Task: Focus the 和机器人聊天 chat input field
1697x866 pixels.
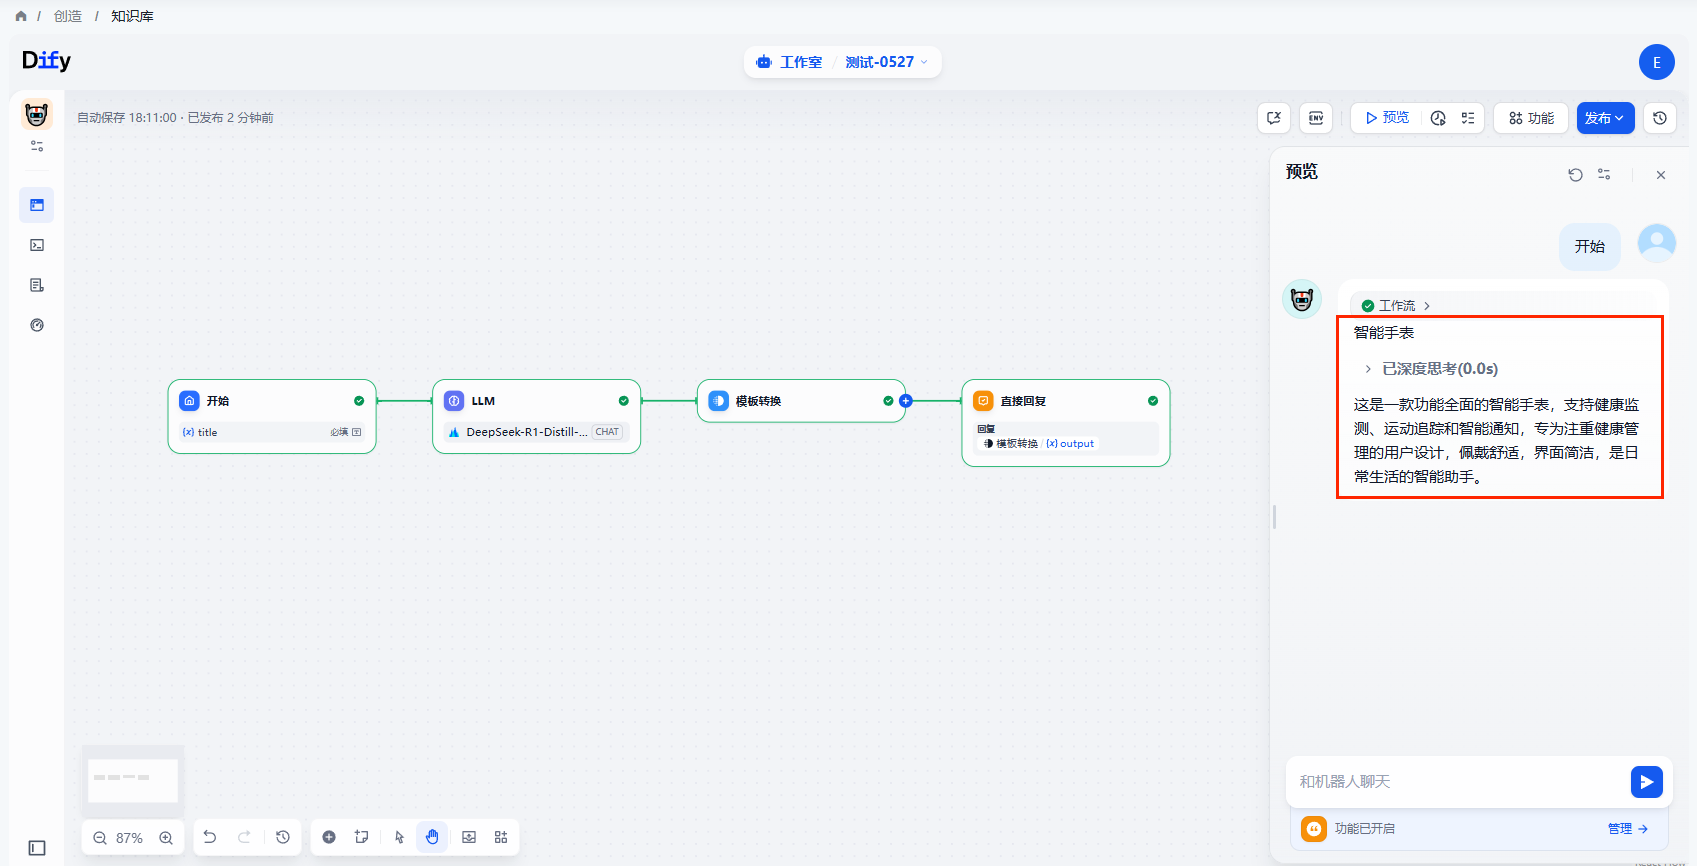Action: coord(1460,782)
